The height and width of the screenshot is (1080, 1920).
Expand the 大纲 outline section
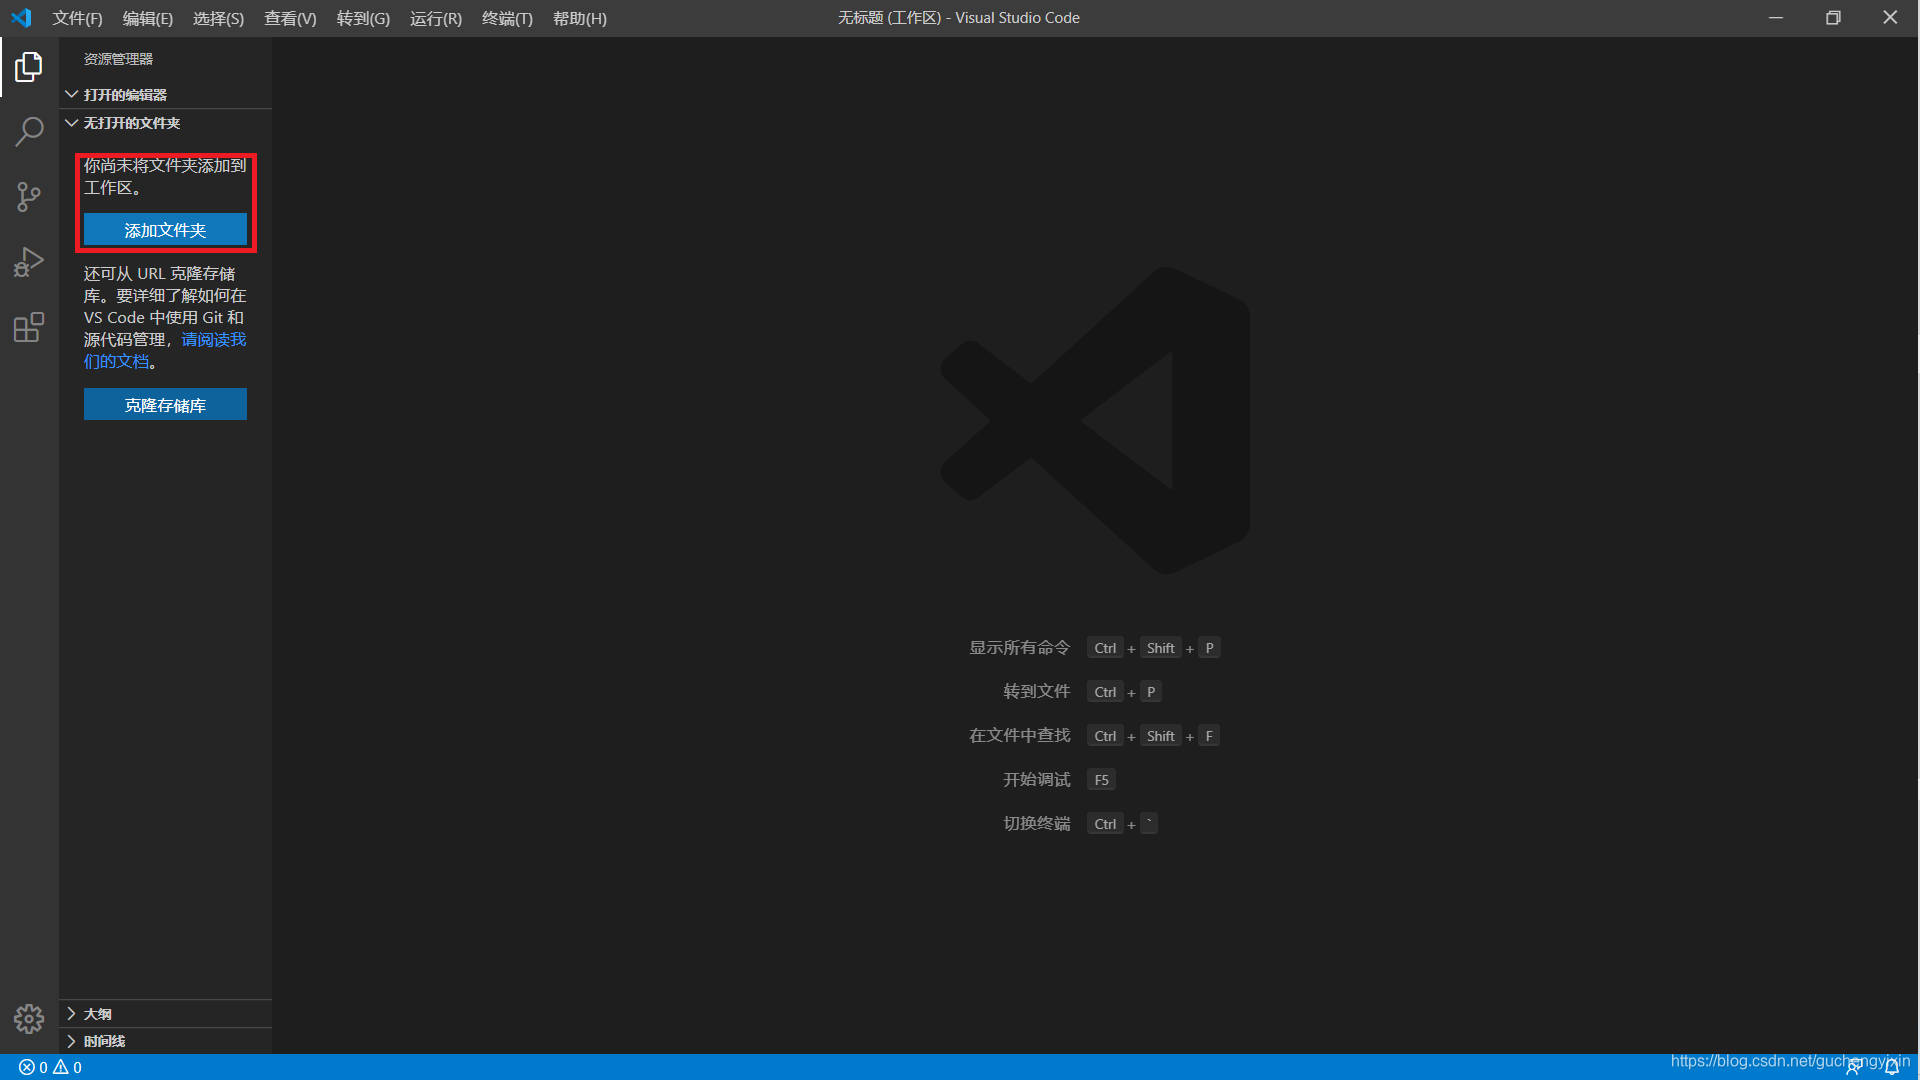(166, 1014)
